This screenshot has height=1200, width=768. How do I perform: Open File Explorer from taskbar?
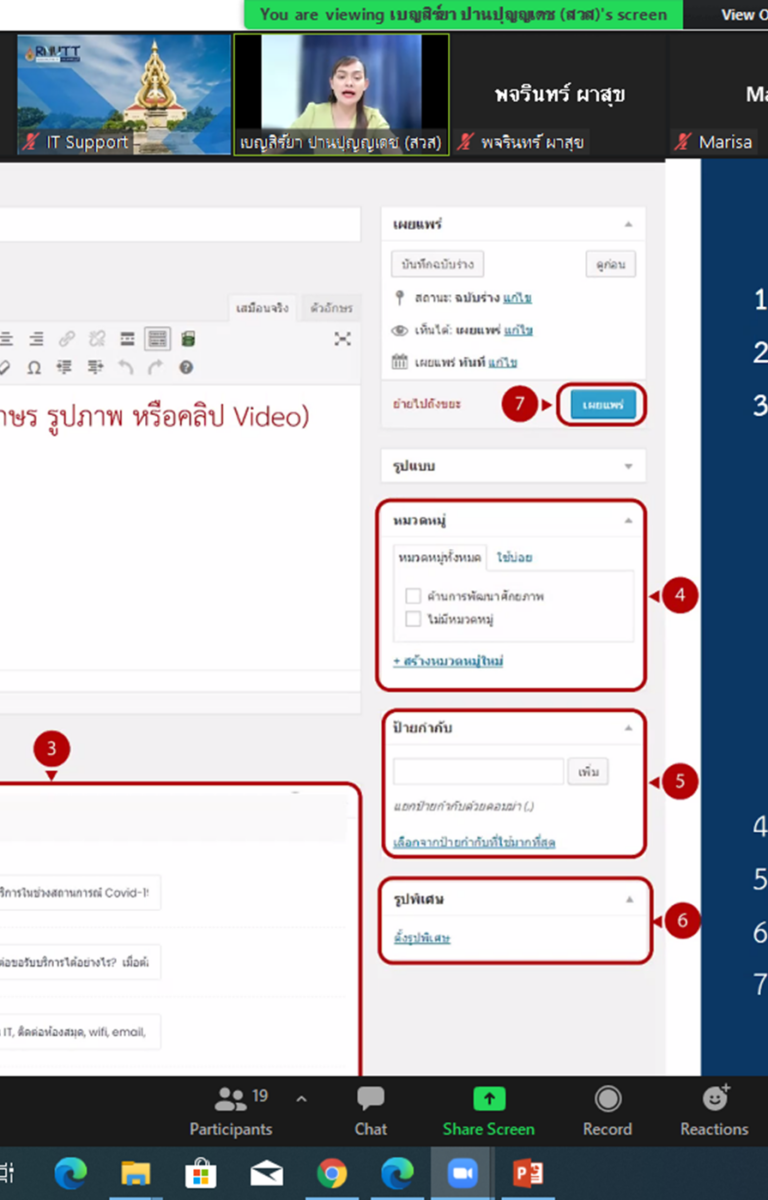click(x=135, y=1173)
